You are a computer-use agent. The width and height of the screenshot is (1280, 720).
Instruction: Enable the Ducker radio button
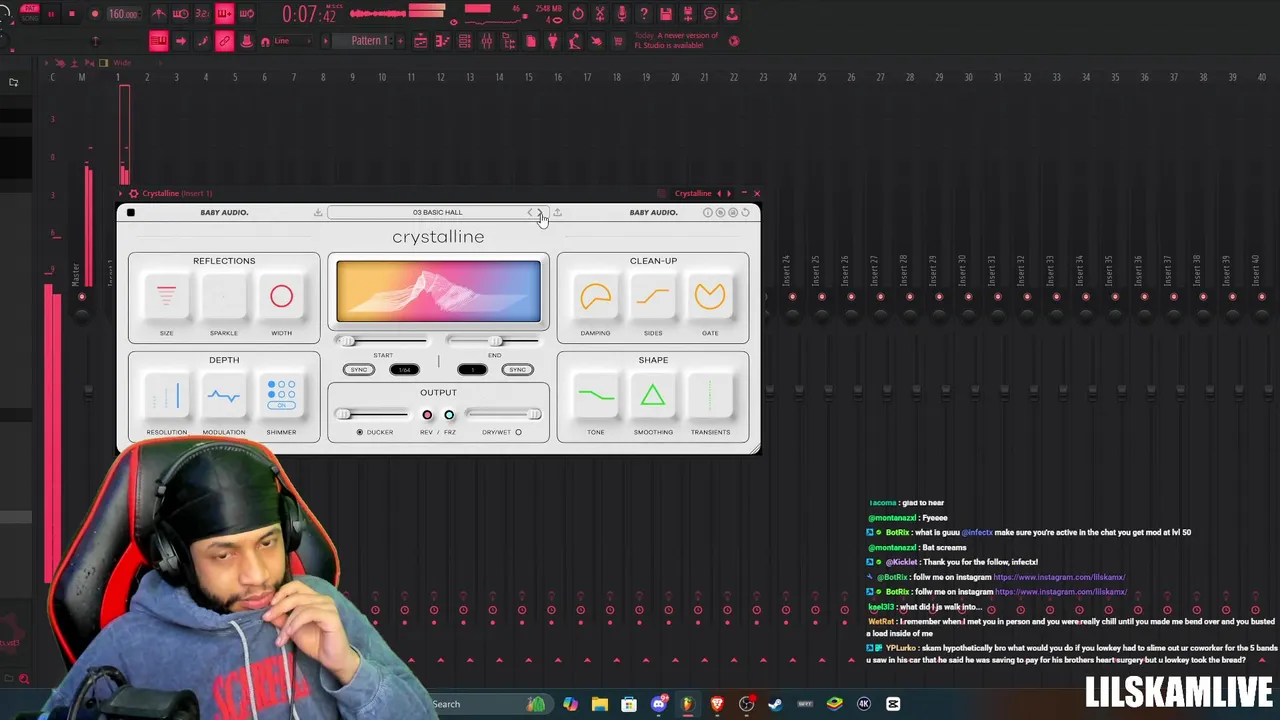click(360, 432)
